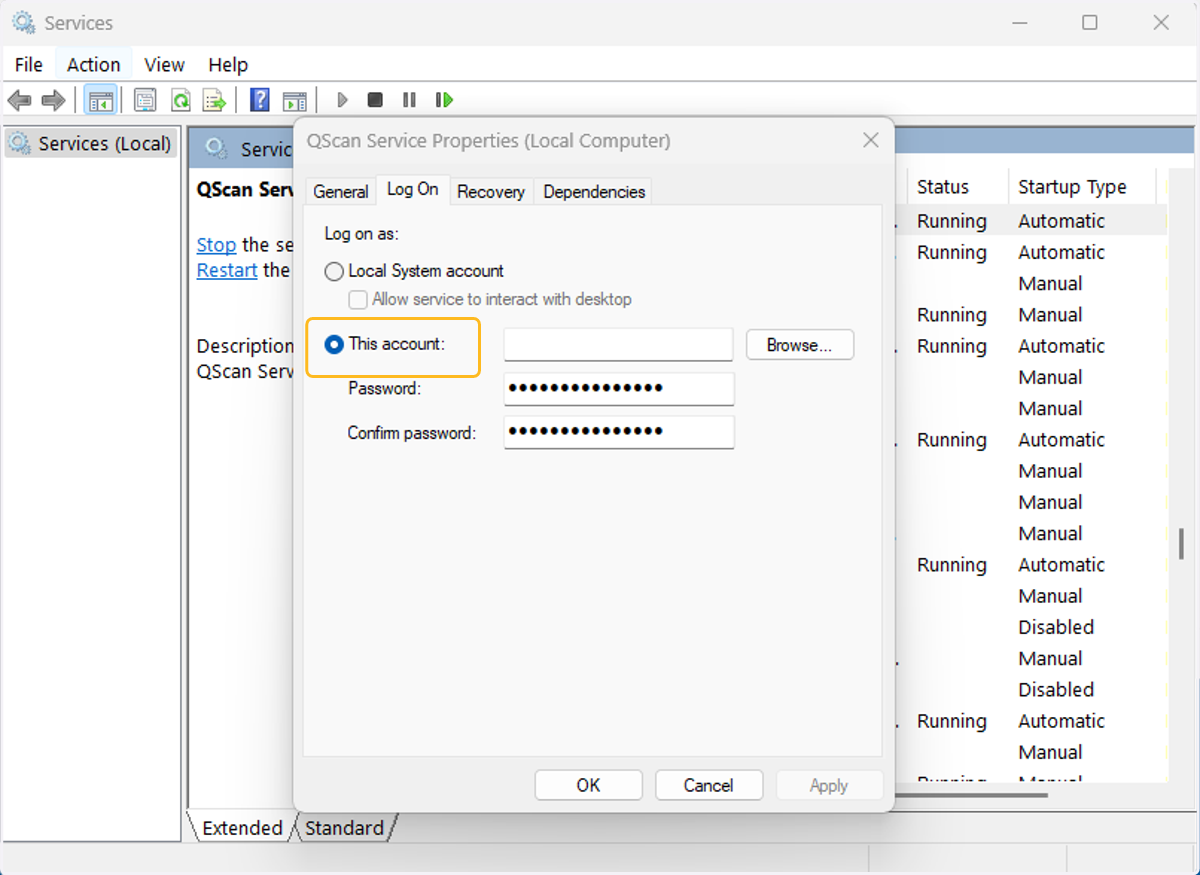Viewport: 1200px width, 875px height.
Task: Click the Browse... button
Action: point(800,345)
